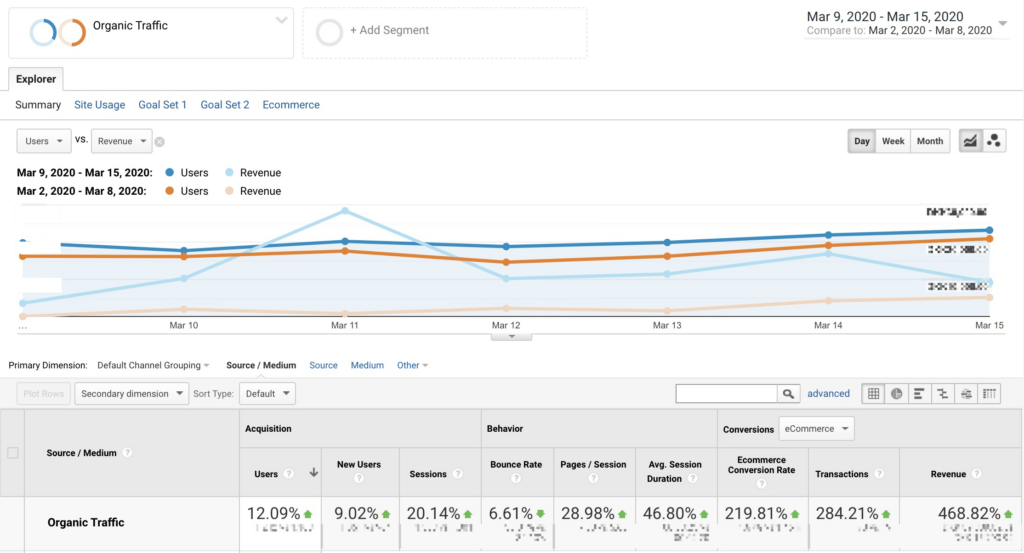This screenshot has height=553, width=1024.
Task: Open the Secondary dimension dropdown
Action: [131, 394]
